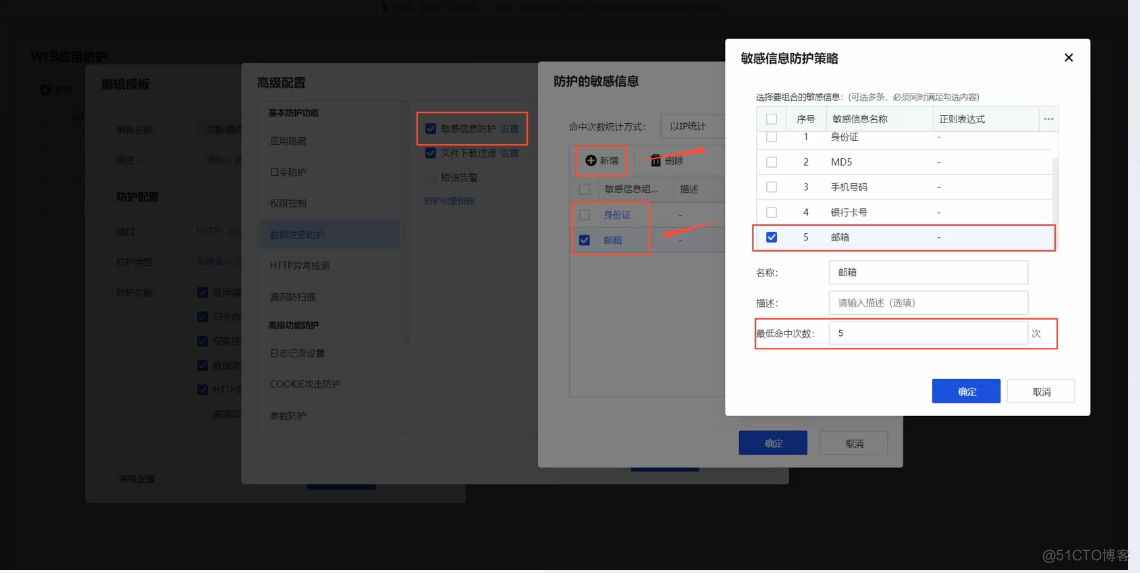Click 确定 in 防护的敏感信息 dialog
The image size is (1140, 573).
tap(773, 443)
